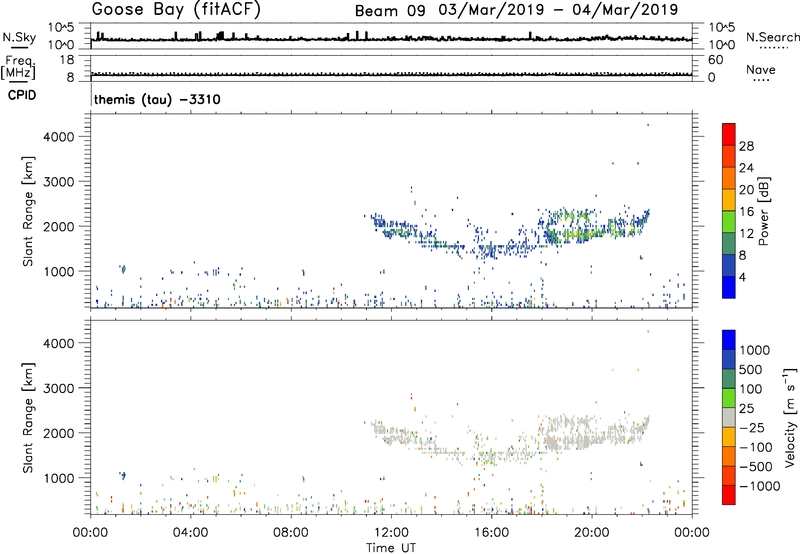Click the "Time UT" x-axis title
Image resolution: width=800 pixels, height=554 pixels.
coord(391,548)
